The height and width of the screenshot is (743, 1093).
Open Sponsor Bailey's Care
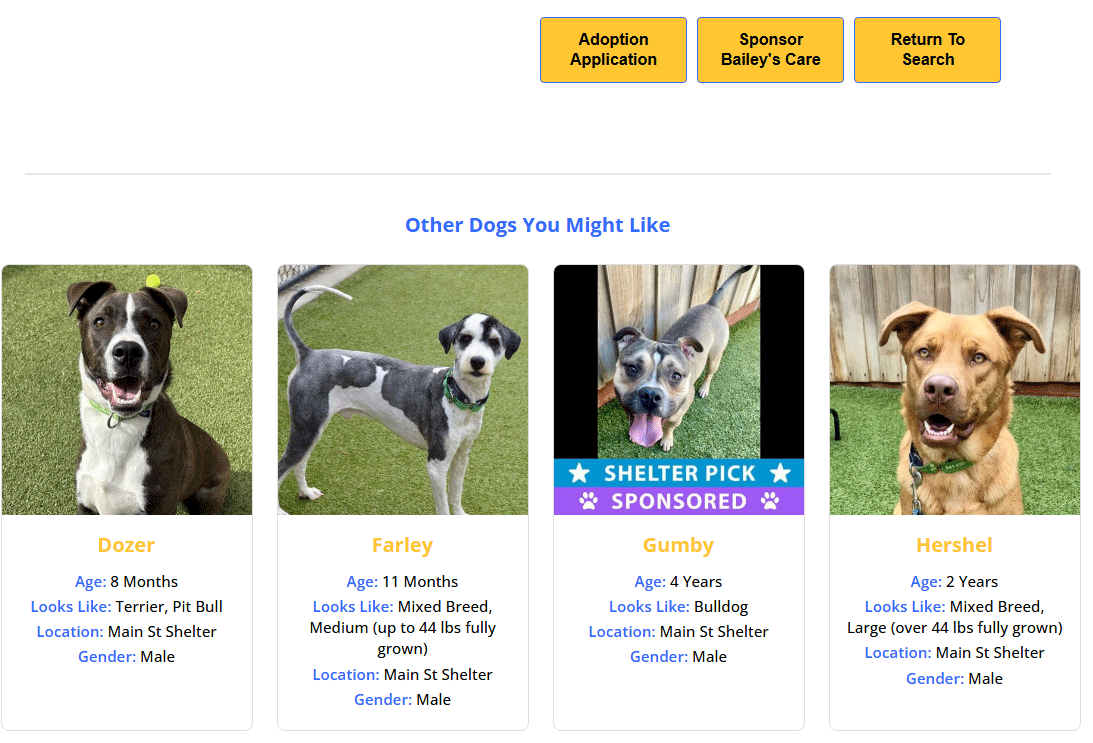[x=770, y=50]
